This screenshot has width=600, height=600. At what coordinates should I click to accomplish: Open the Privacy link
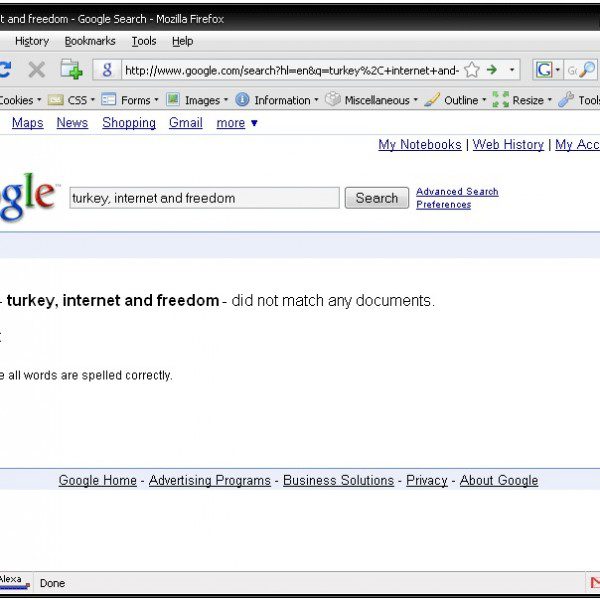[x=427, y=480]
